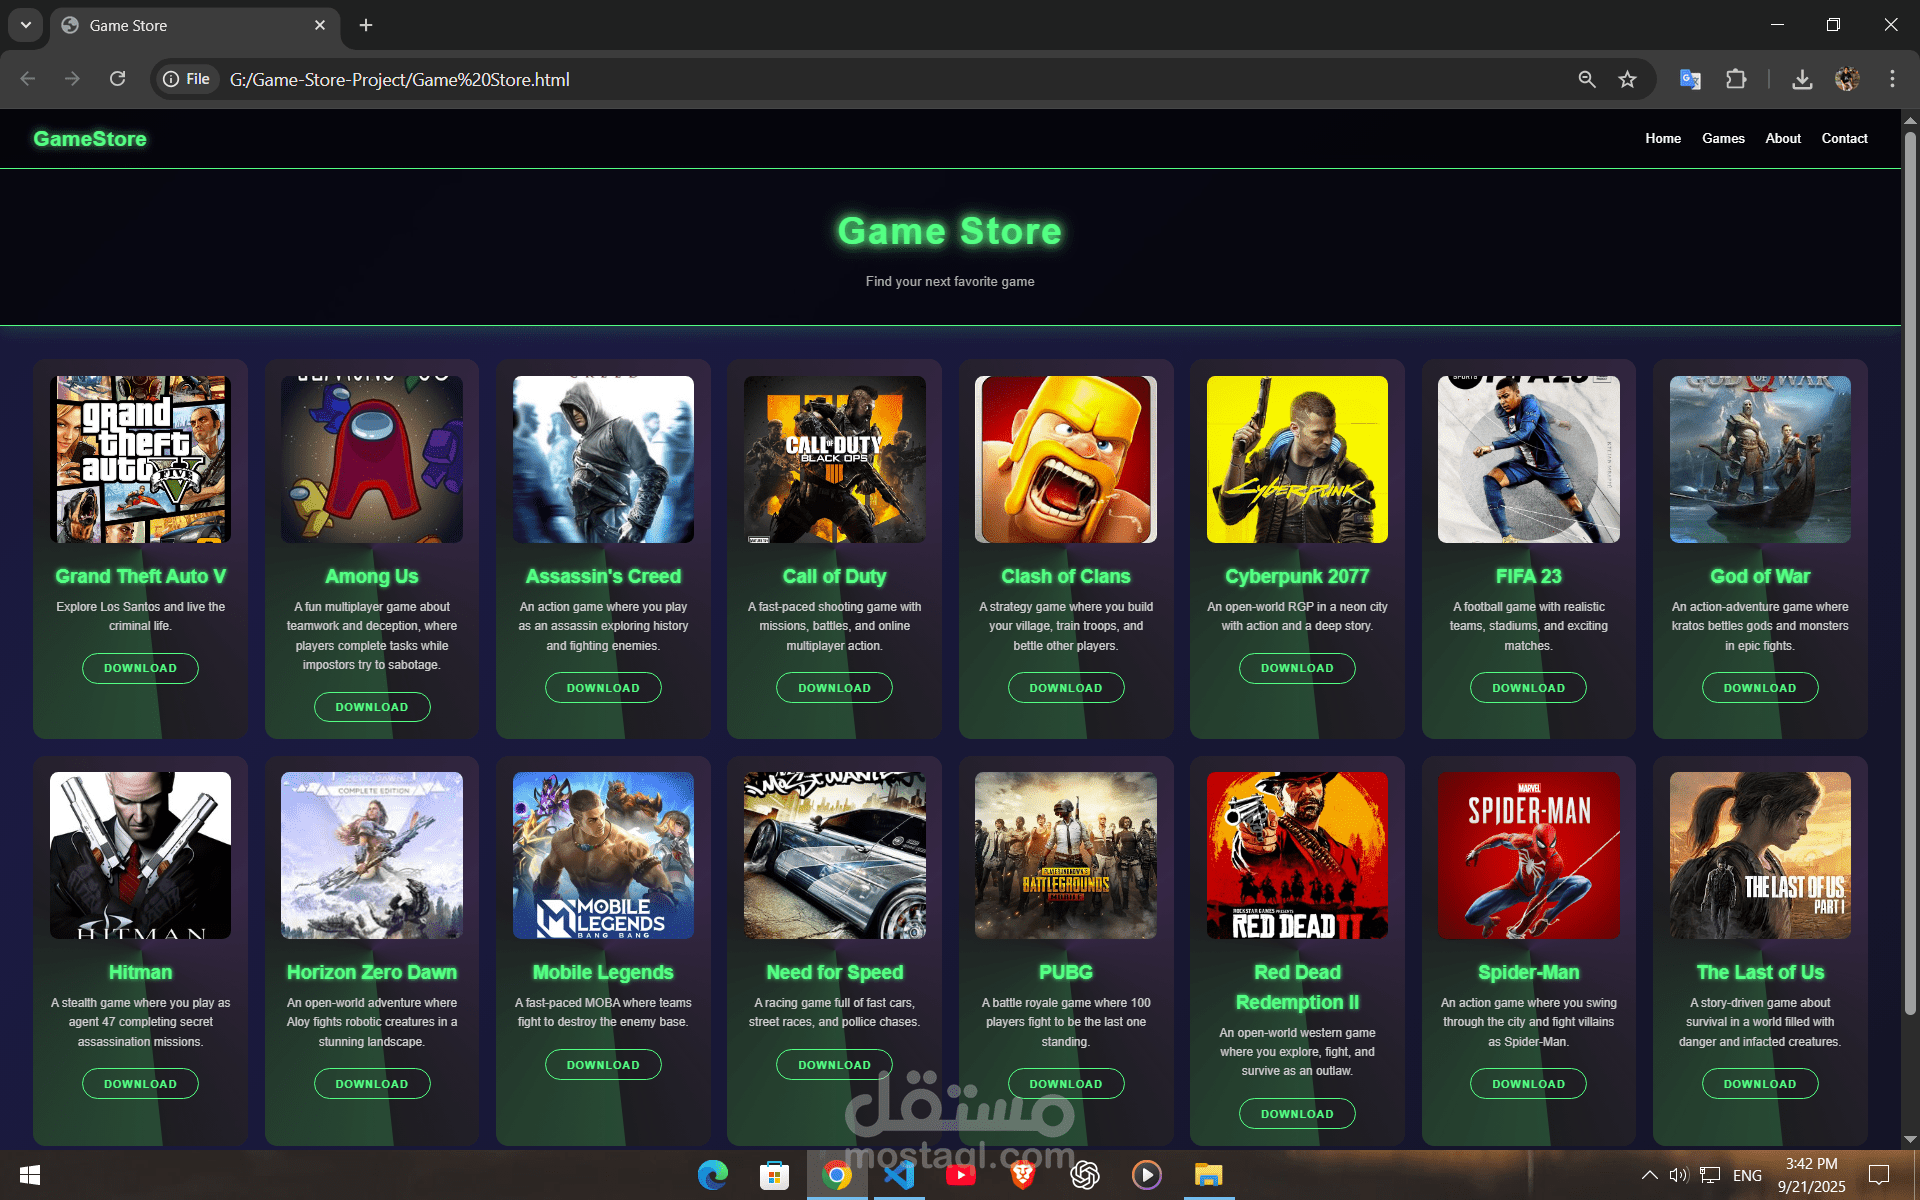Click the Need for Speed cover image

coord(834,856)
